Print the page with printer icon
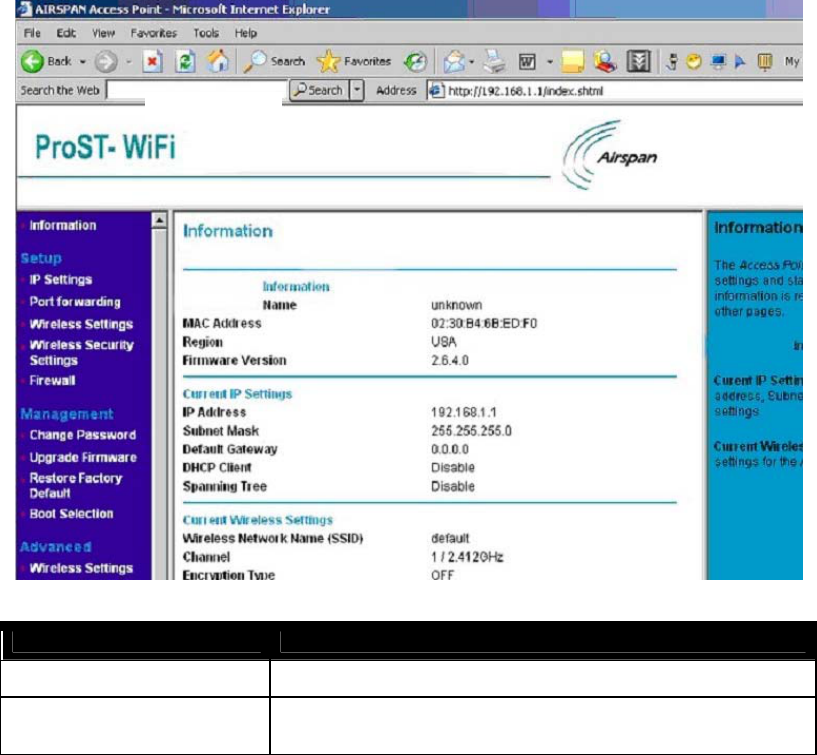This screenshot has width=817, height=755. [x=493, y=62]
